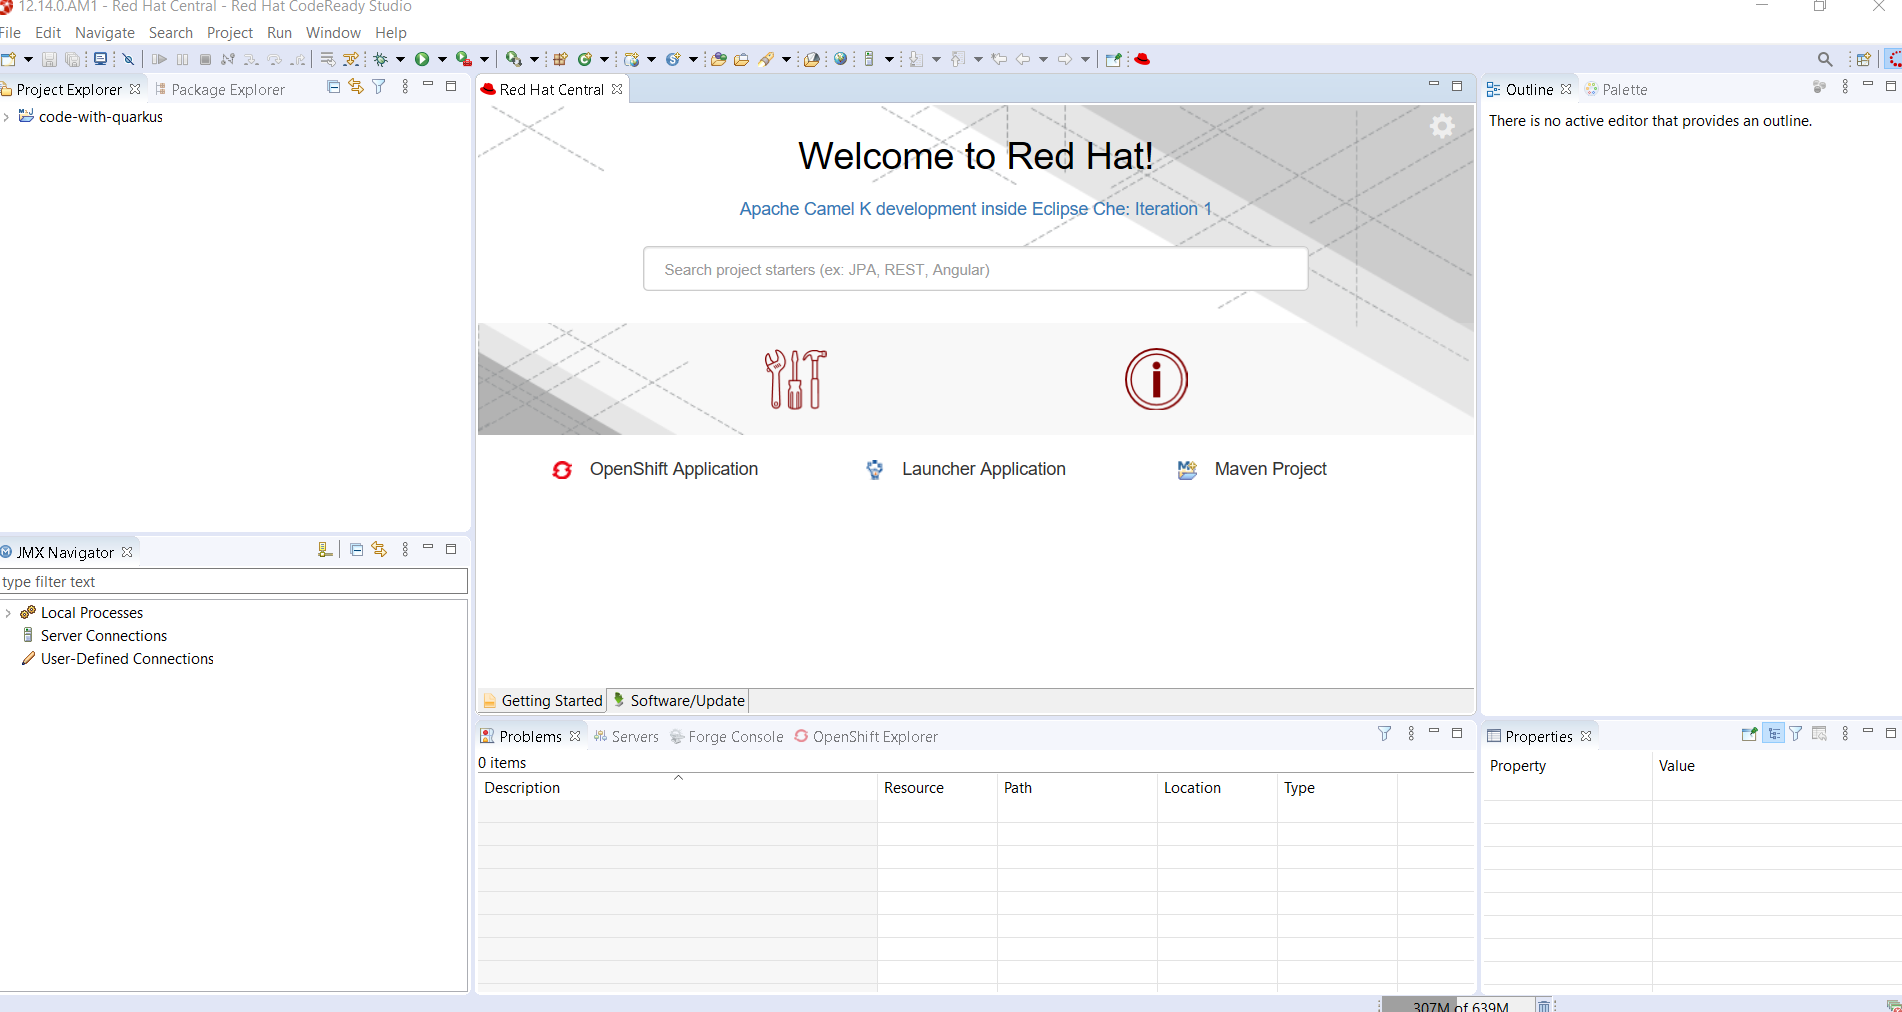1902x1012 pixels.
Task: Open the External Tools dropdown arrow
Action: [484, 60]
